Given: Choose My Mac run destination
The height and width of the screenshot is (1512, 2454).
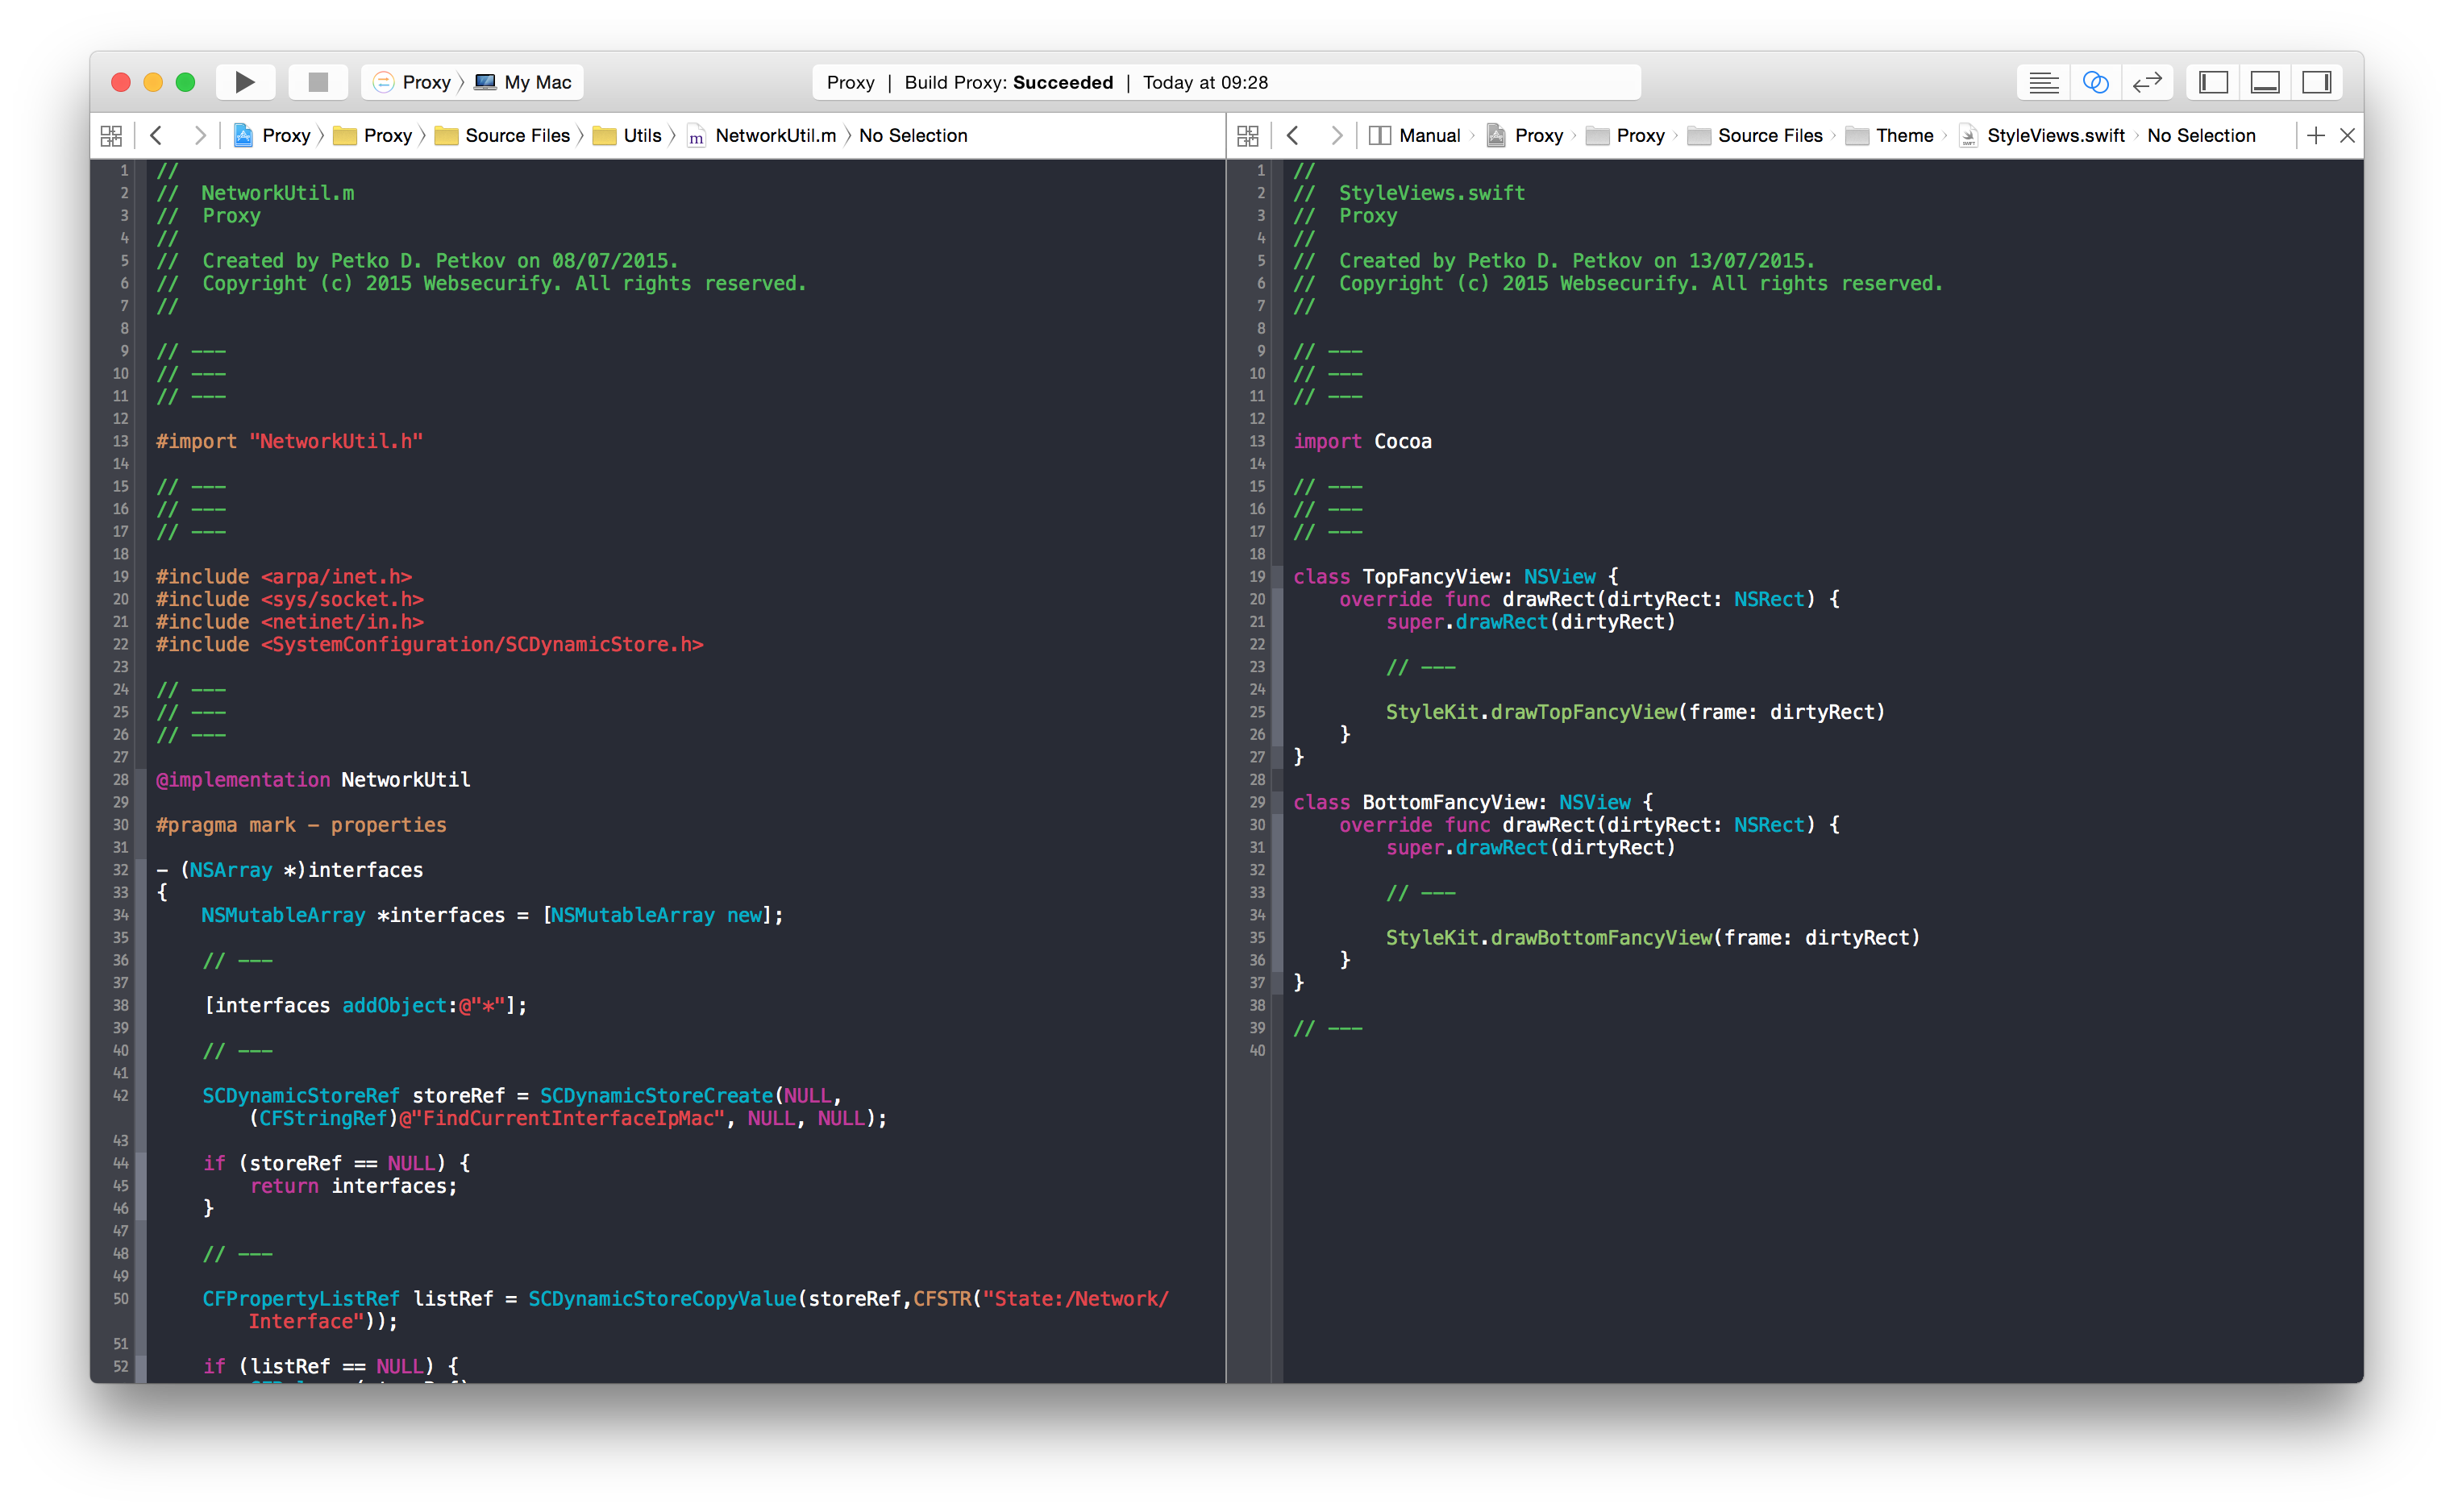Looking at the screenshot, I should point(524,82).
